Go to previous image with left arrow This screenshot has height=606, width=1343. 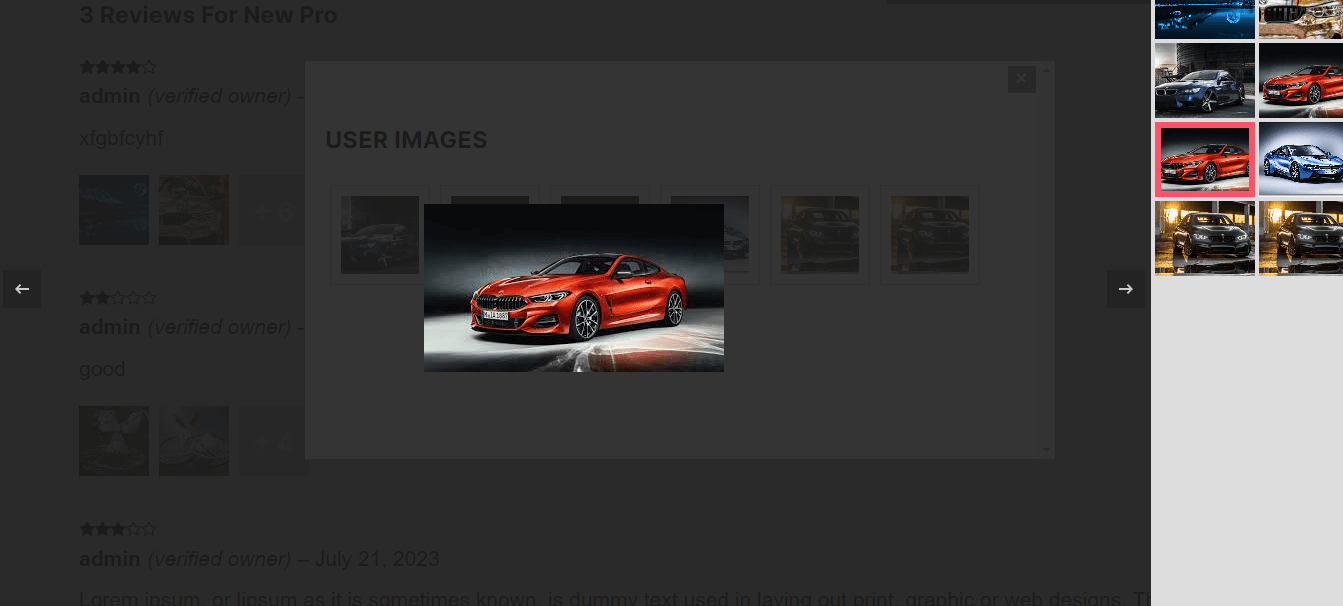(x=22, y=289)
